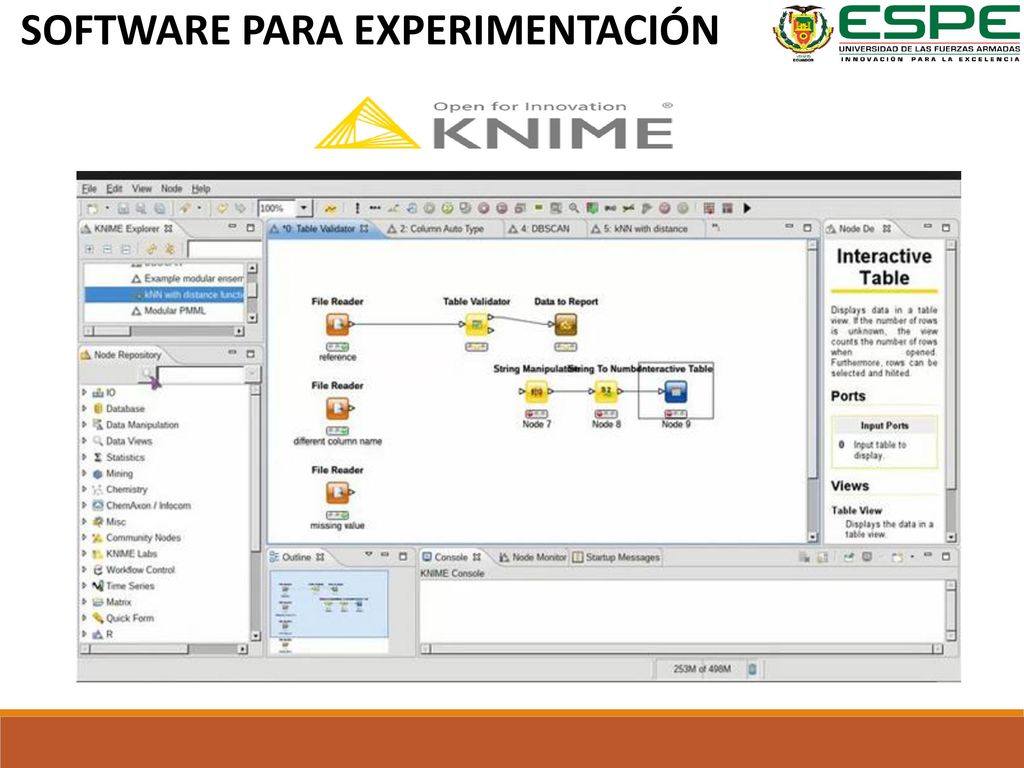The width and height of the screenshot is (1024, 768).
Task: Expand the Workflow Control category
Action: (x=84, y=569)
